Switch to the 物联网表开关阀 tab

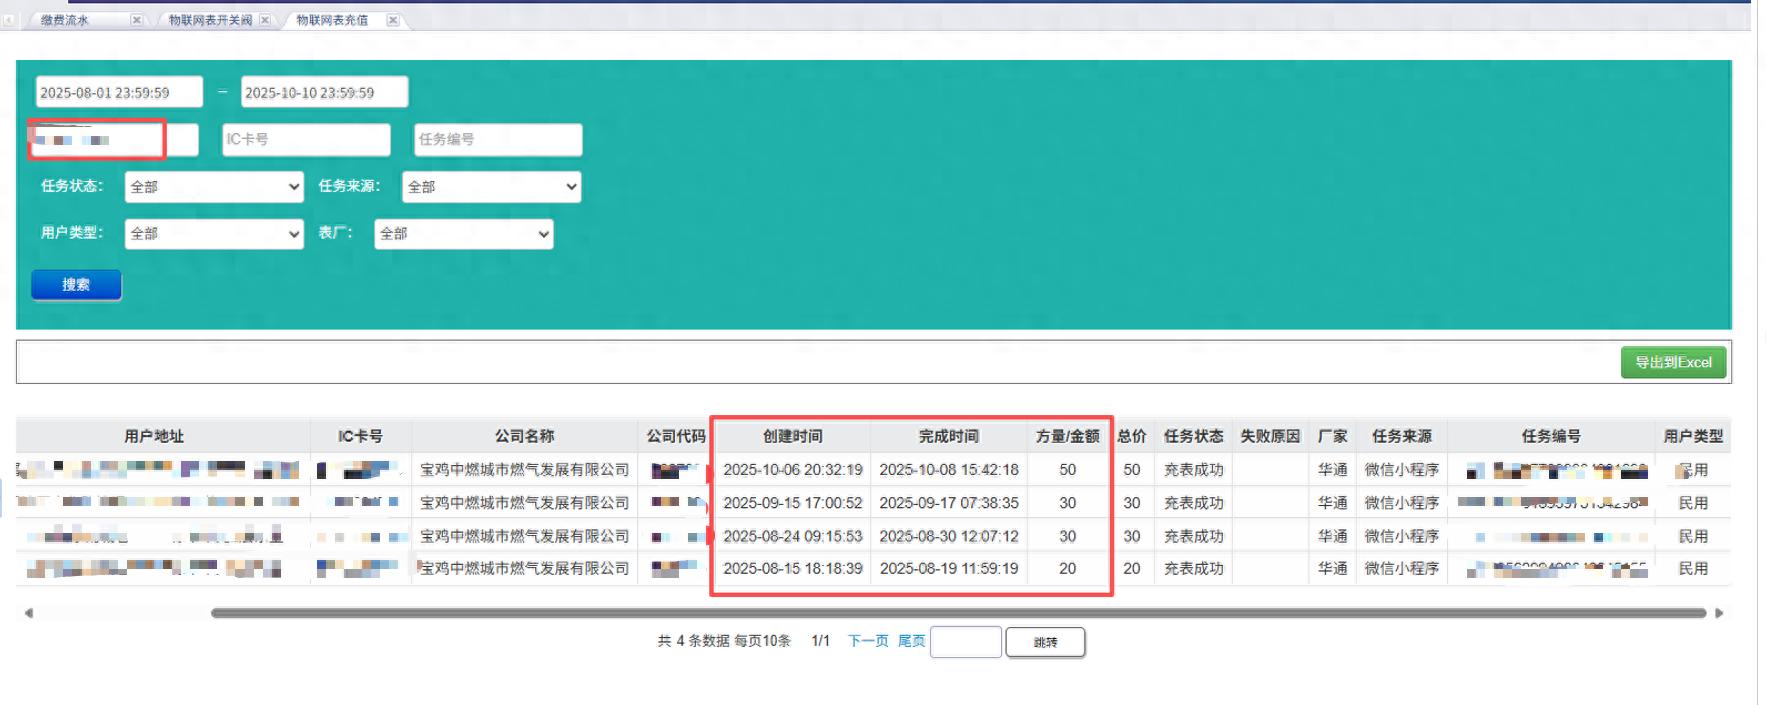[210, 20]
